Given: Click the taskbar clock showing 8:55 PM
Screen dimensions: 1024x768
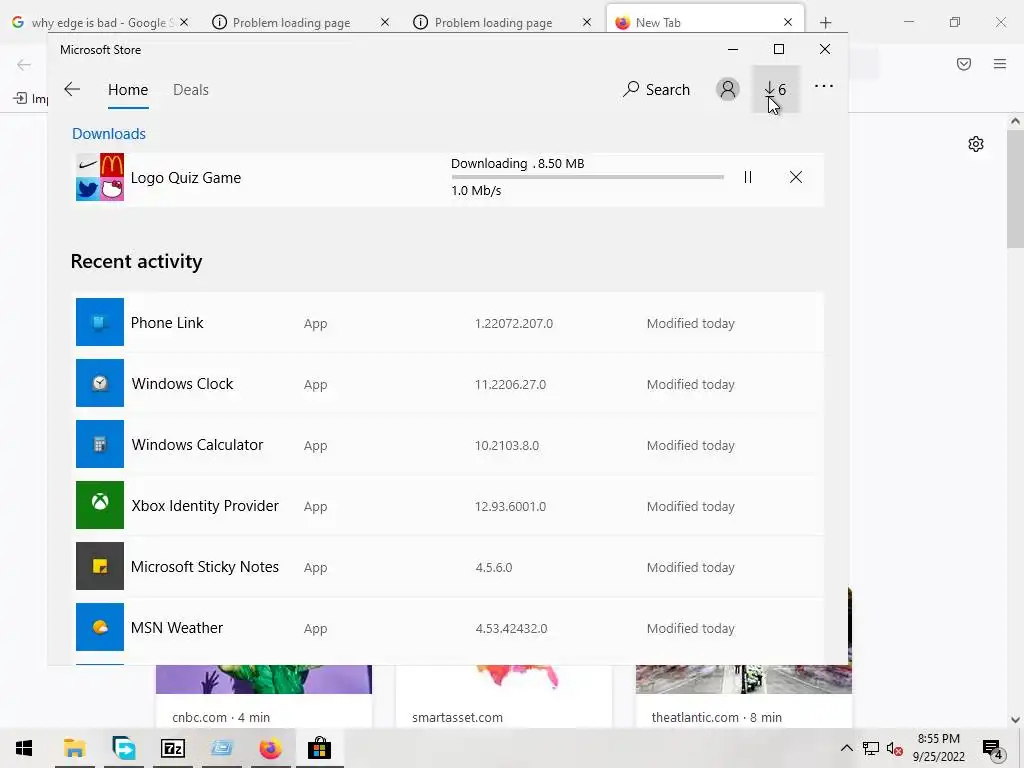Looking at the screenshot, I should 938,748.
